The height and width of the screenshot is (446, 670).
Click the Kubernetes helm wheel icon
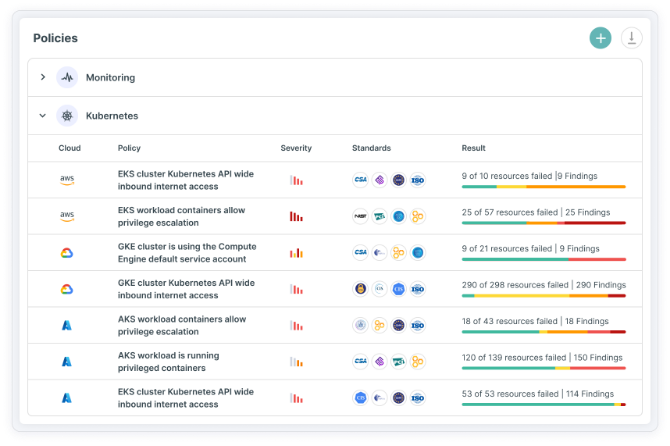67,116
